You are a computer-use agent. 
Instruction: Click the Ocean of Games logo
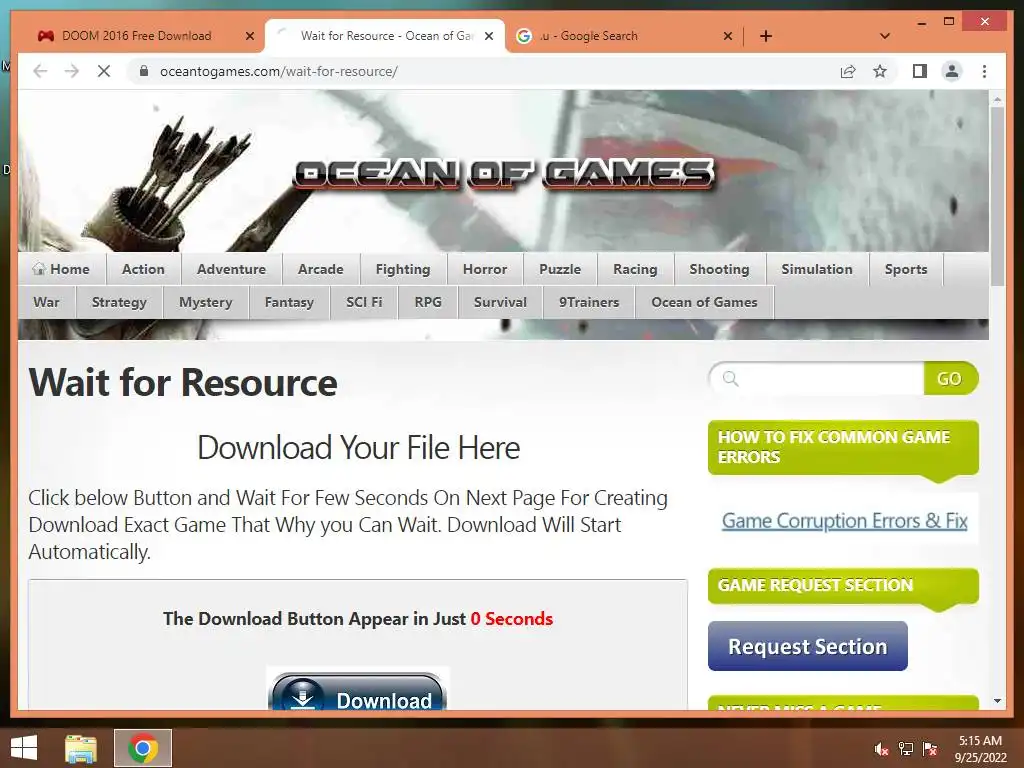pos(504,173)
